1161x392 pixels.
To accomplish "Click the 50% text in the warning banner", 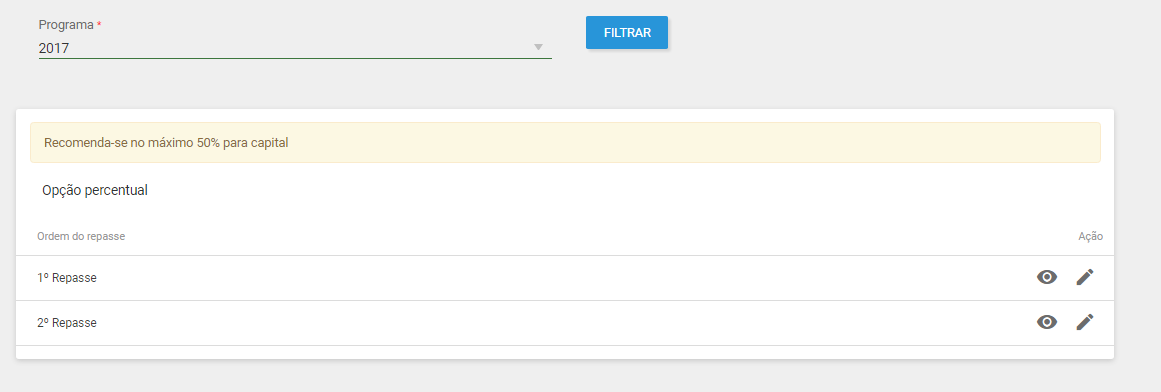I will tap(208, 142).
